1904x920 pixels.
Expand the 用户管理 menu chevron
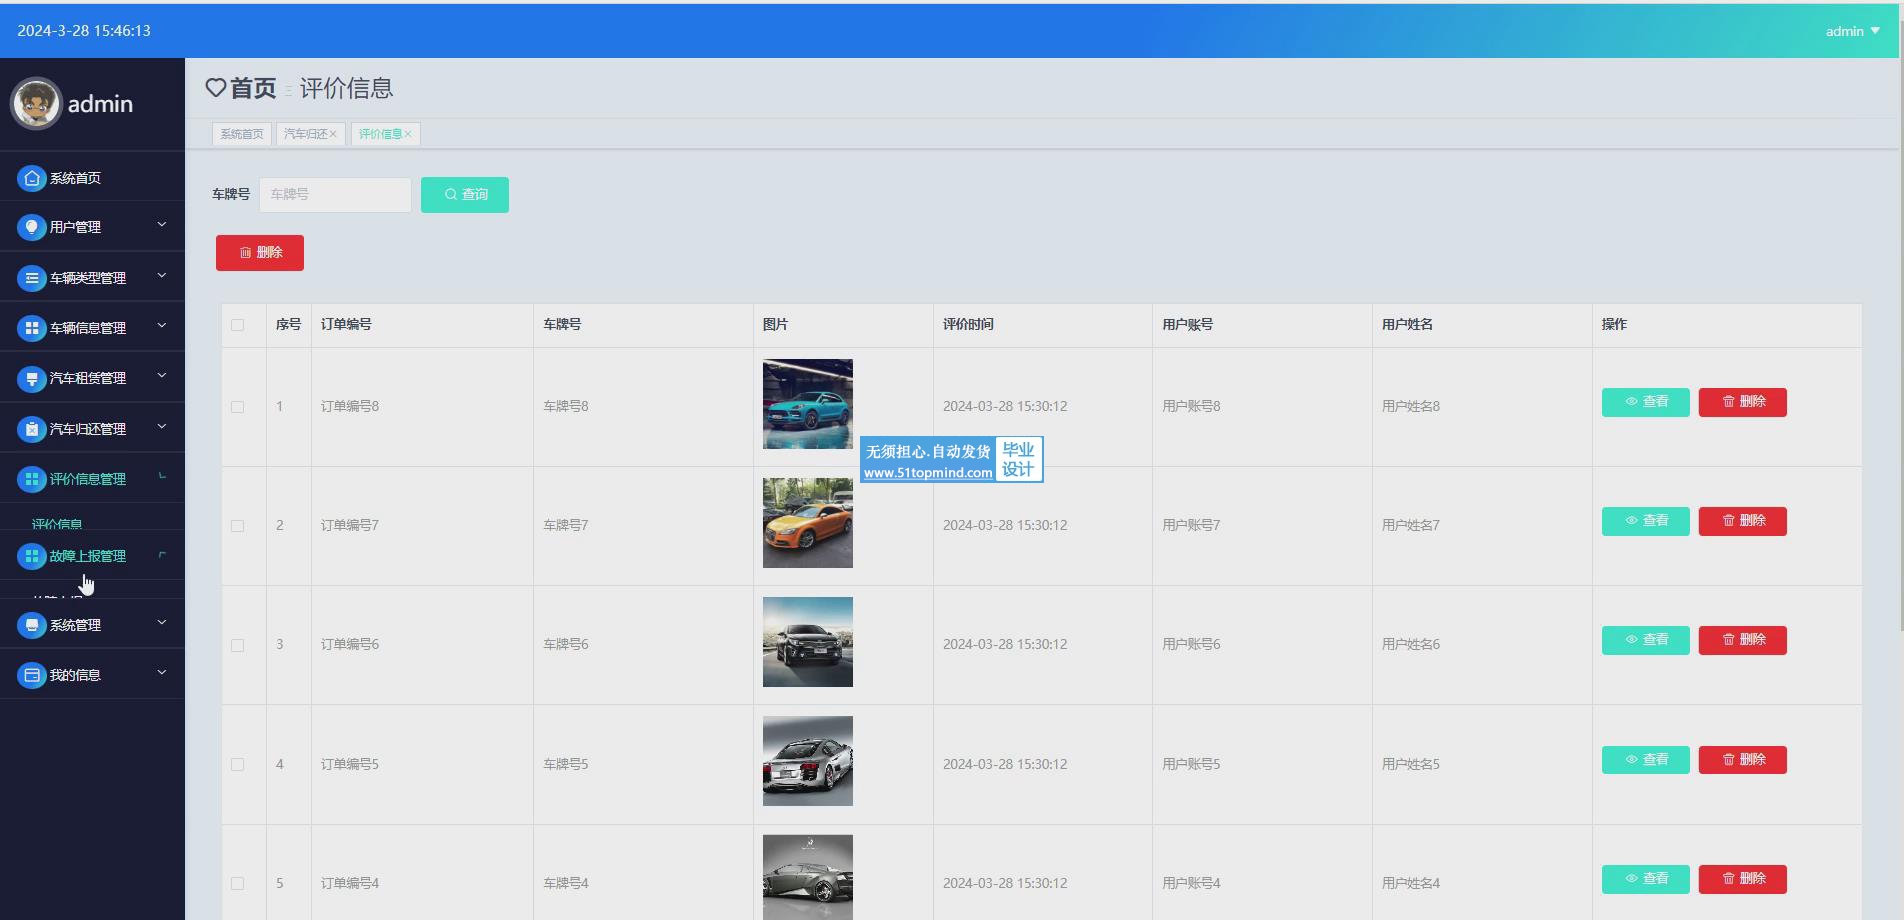point(162,226)
